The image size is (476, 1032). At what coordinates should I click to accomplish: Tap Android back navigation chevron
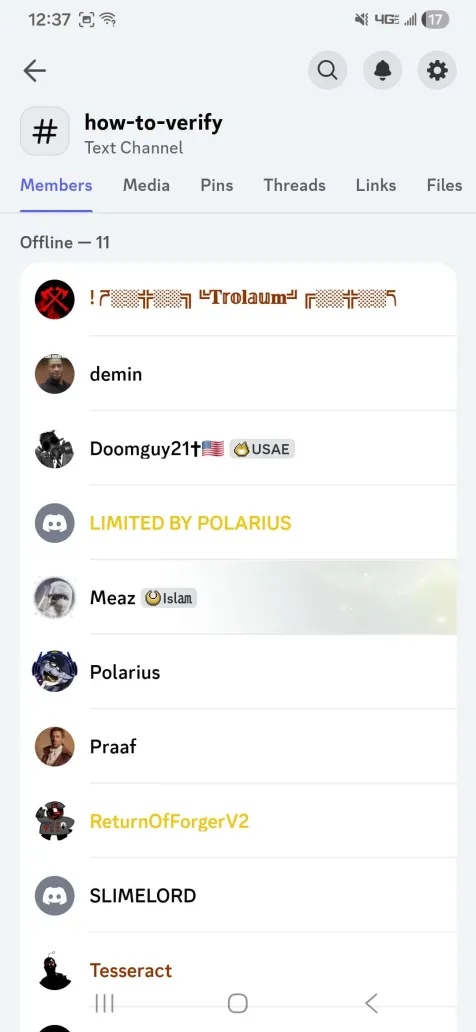click(x=371, y=1003)
